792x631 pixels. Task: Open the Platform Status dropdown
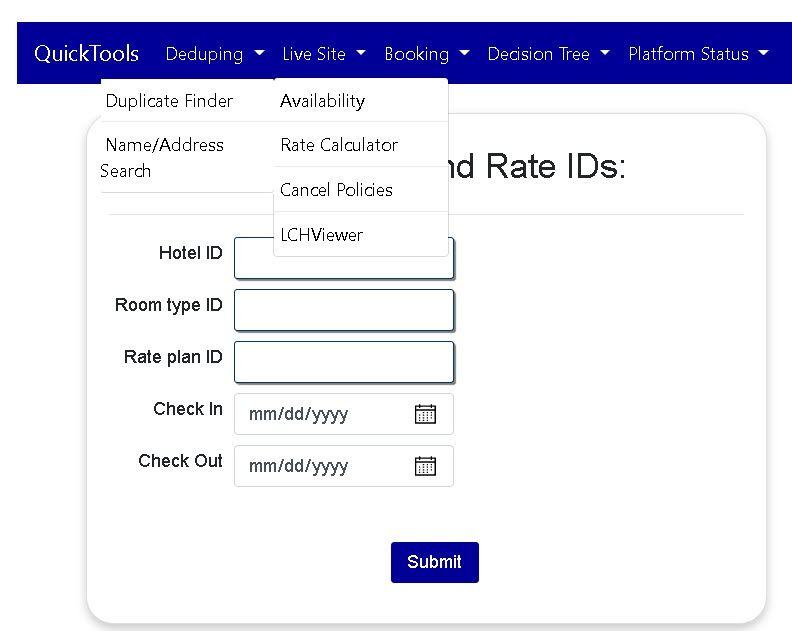(698, 54)
